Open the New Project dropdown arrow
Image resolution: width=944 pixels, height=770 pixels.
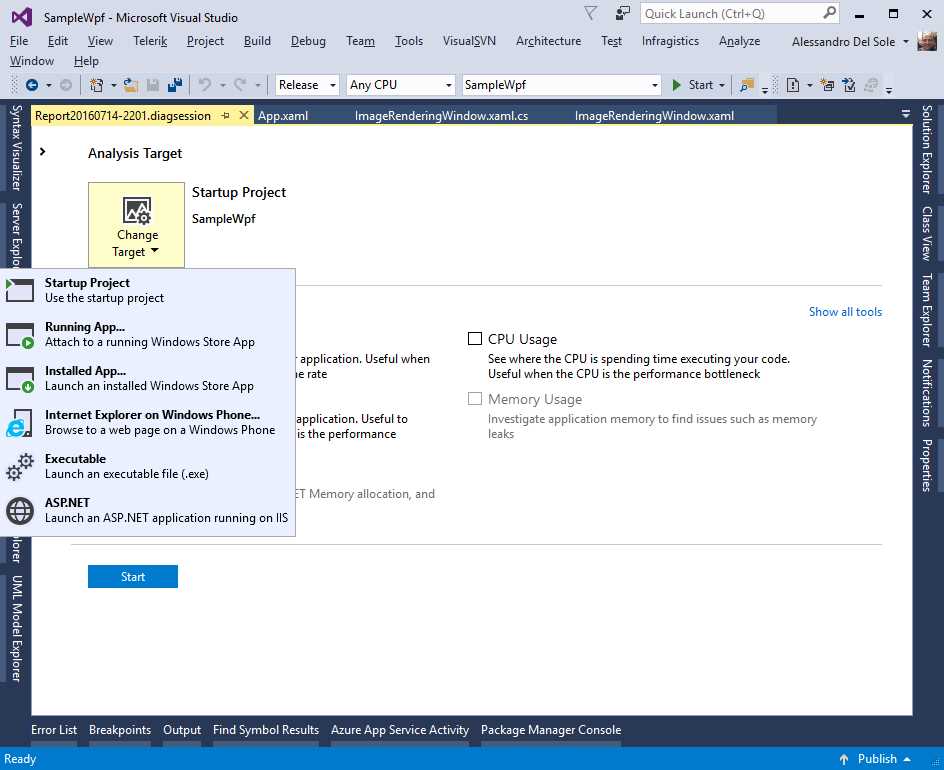click(x=113, y=85)
